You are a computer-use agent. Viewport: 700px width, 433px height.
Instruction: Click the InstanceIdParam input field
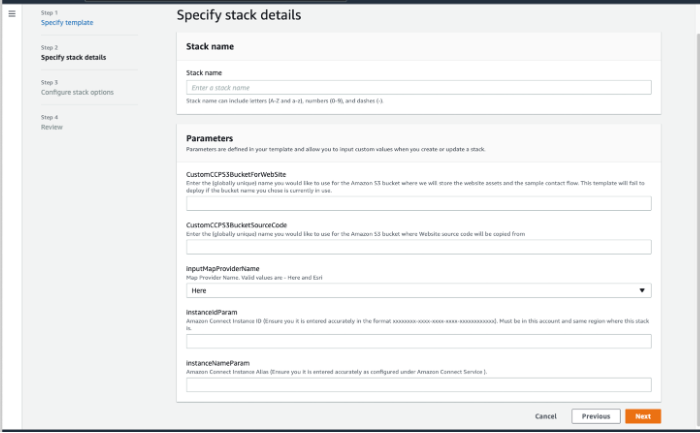click(x=418, y=341)
